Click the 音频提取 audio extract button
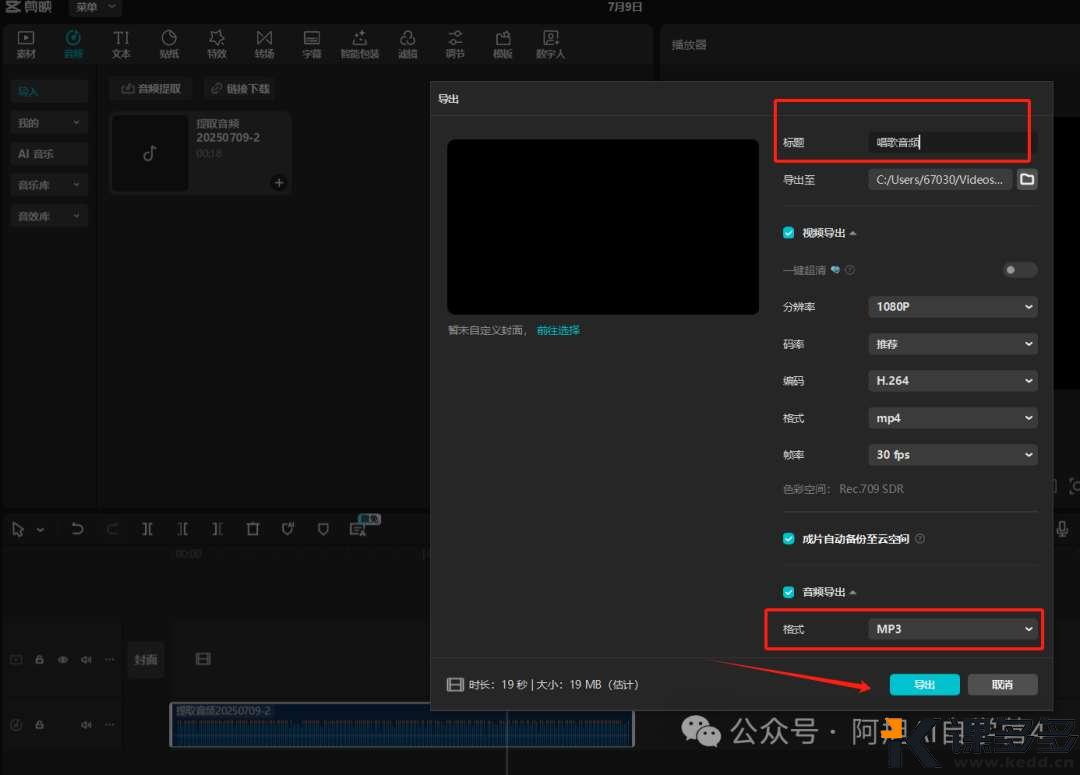The height and width of the screenshot is (775, 1080). point(152,89)
